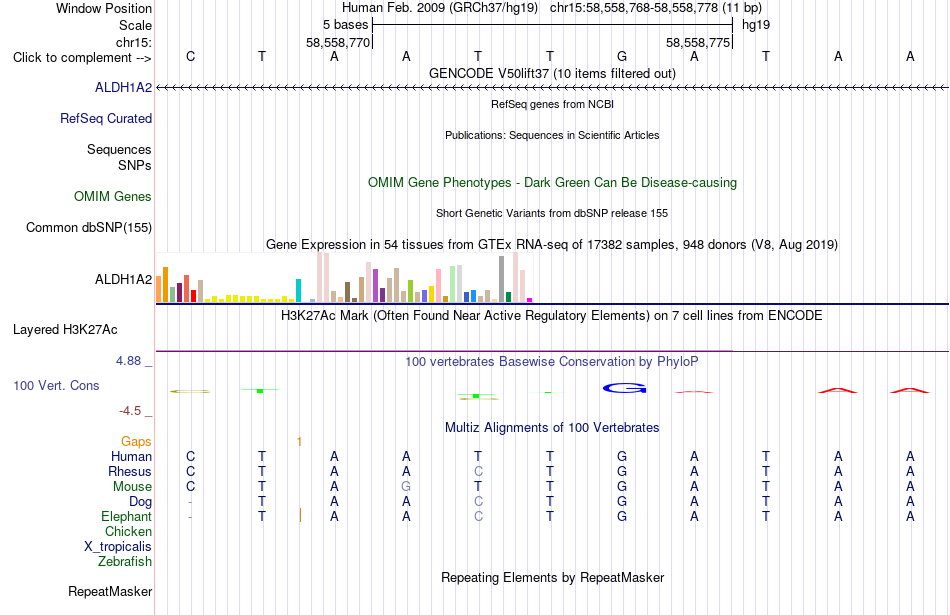Image resolution: width=950 pixels, height=615 pixels.
Task: Open the 100 Vert. Cons track label
Action: pyautogui.click(x=56, y=386)
